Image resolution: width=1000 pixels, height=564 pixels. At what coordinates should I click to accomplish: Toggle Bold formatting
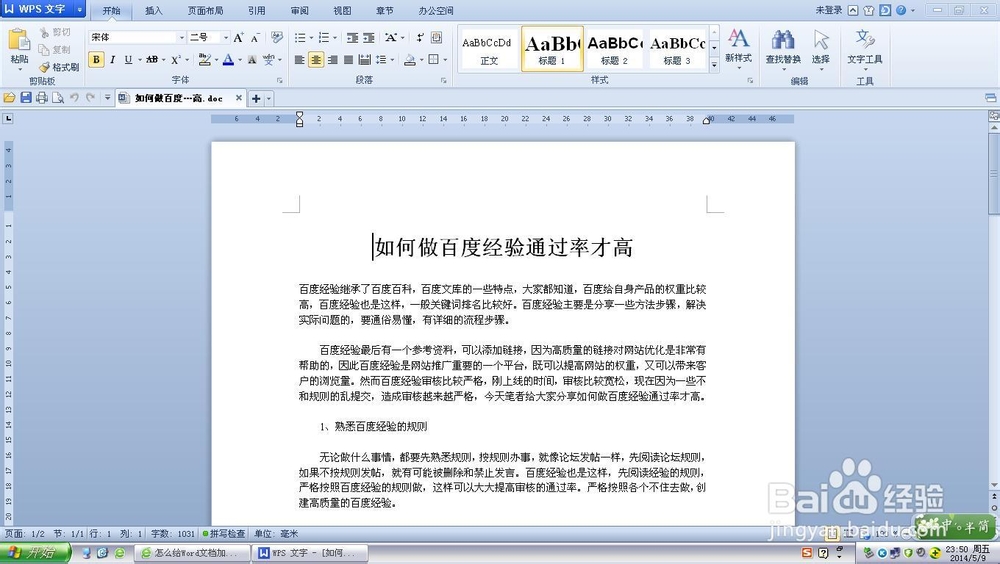click(x=96, y=60)
